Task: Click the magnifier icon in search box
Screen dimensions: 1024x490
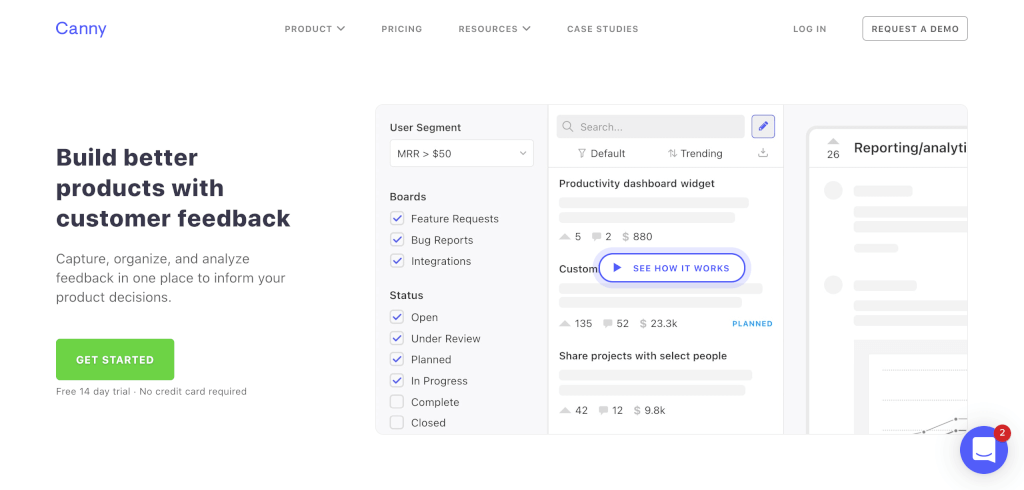Action: pyautogui.click(x=568, y=127)
